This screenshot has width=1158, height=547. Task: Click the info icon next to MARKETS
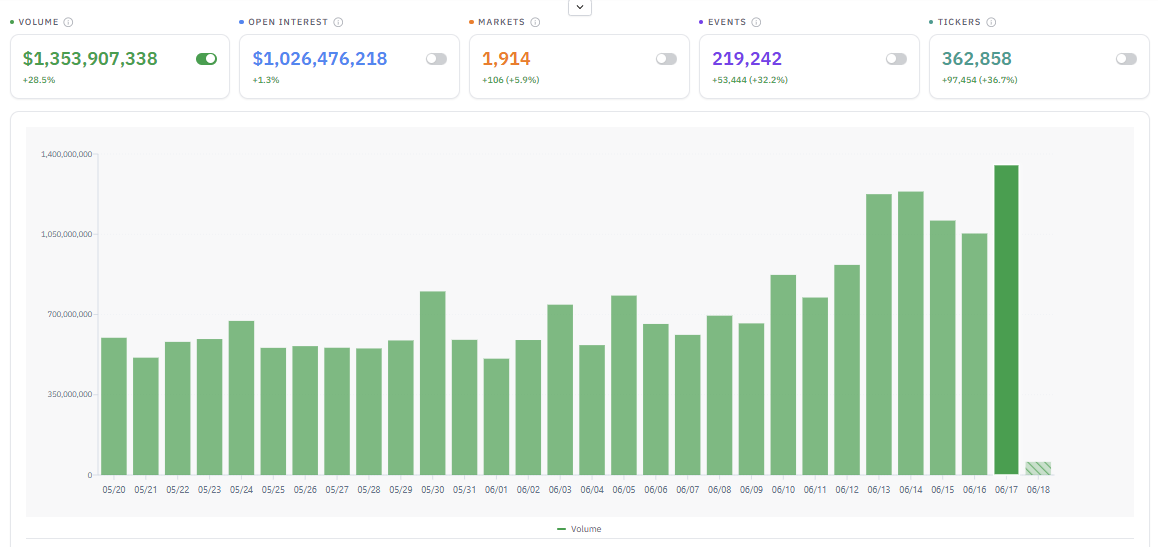[535, 22]
